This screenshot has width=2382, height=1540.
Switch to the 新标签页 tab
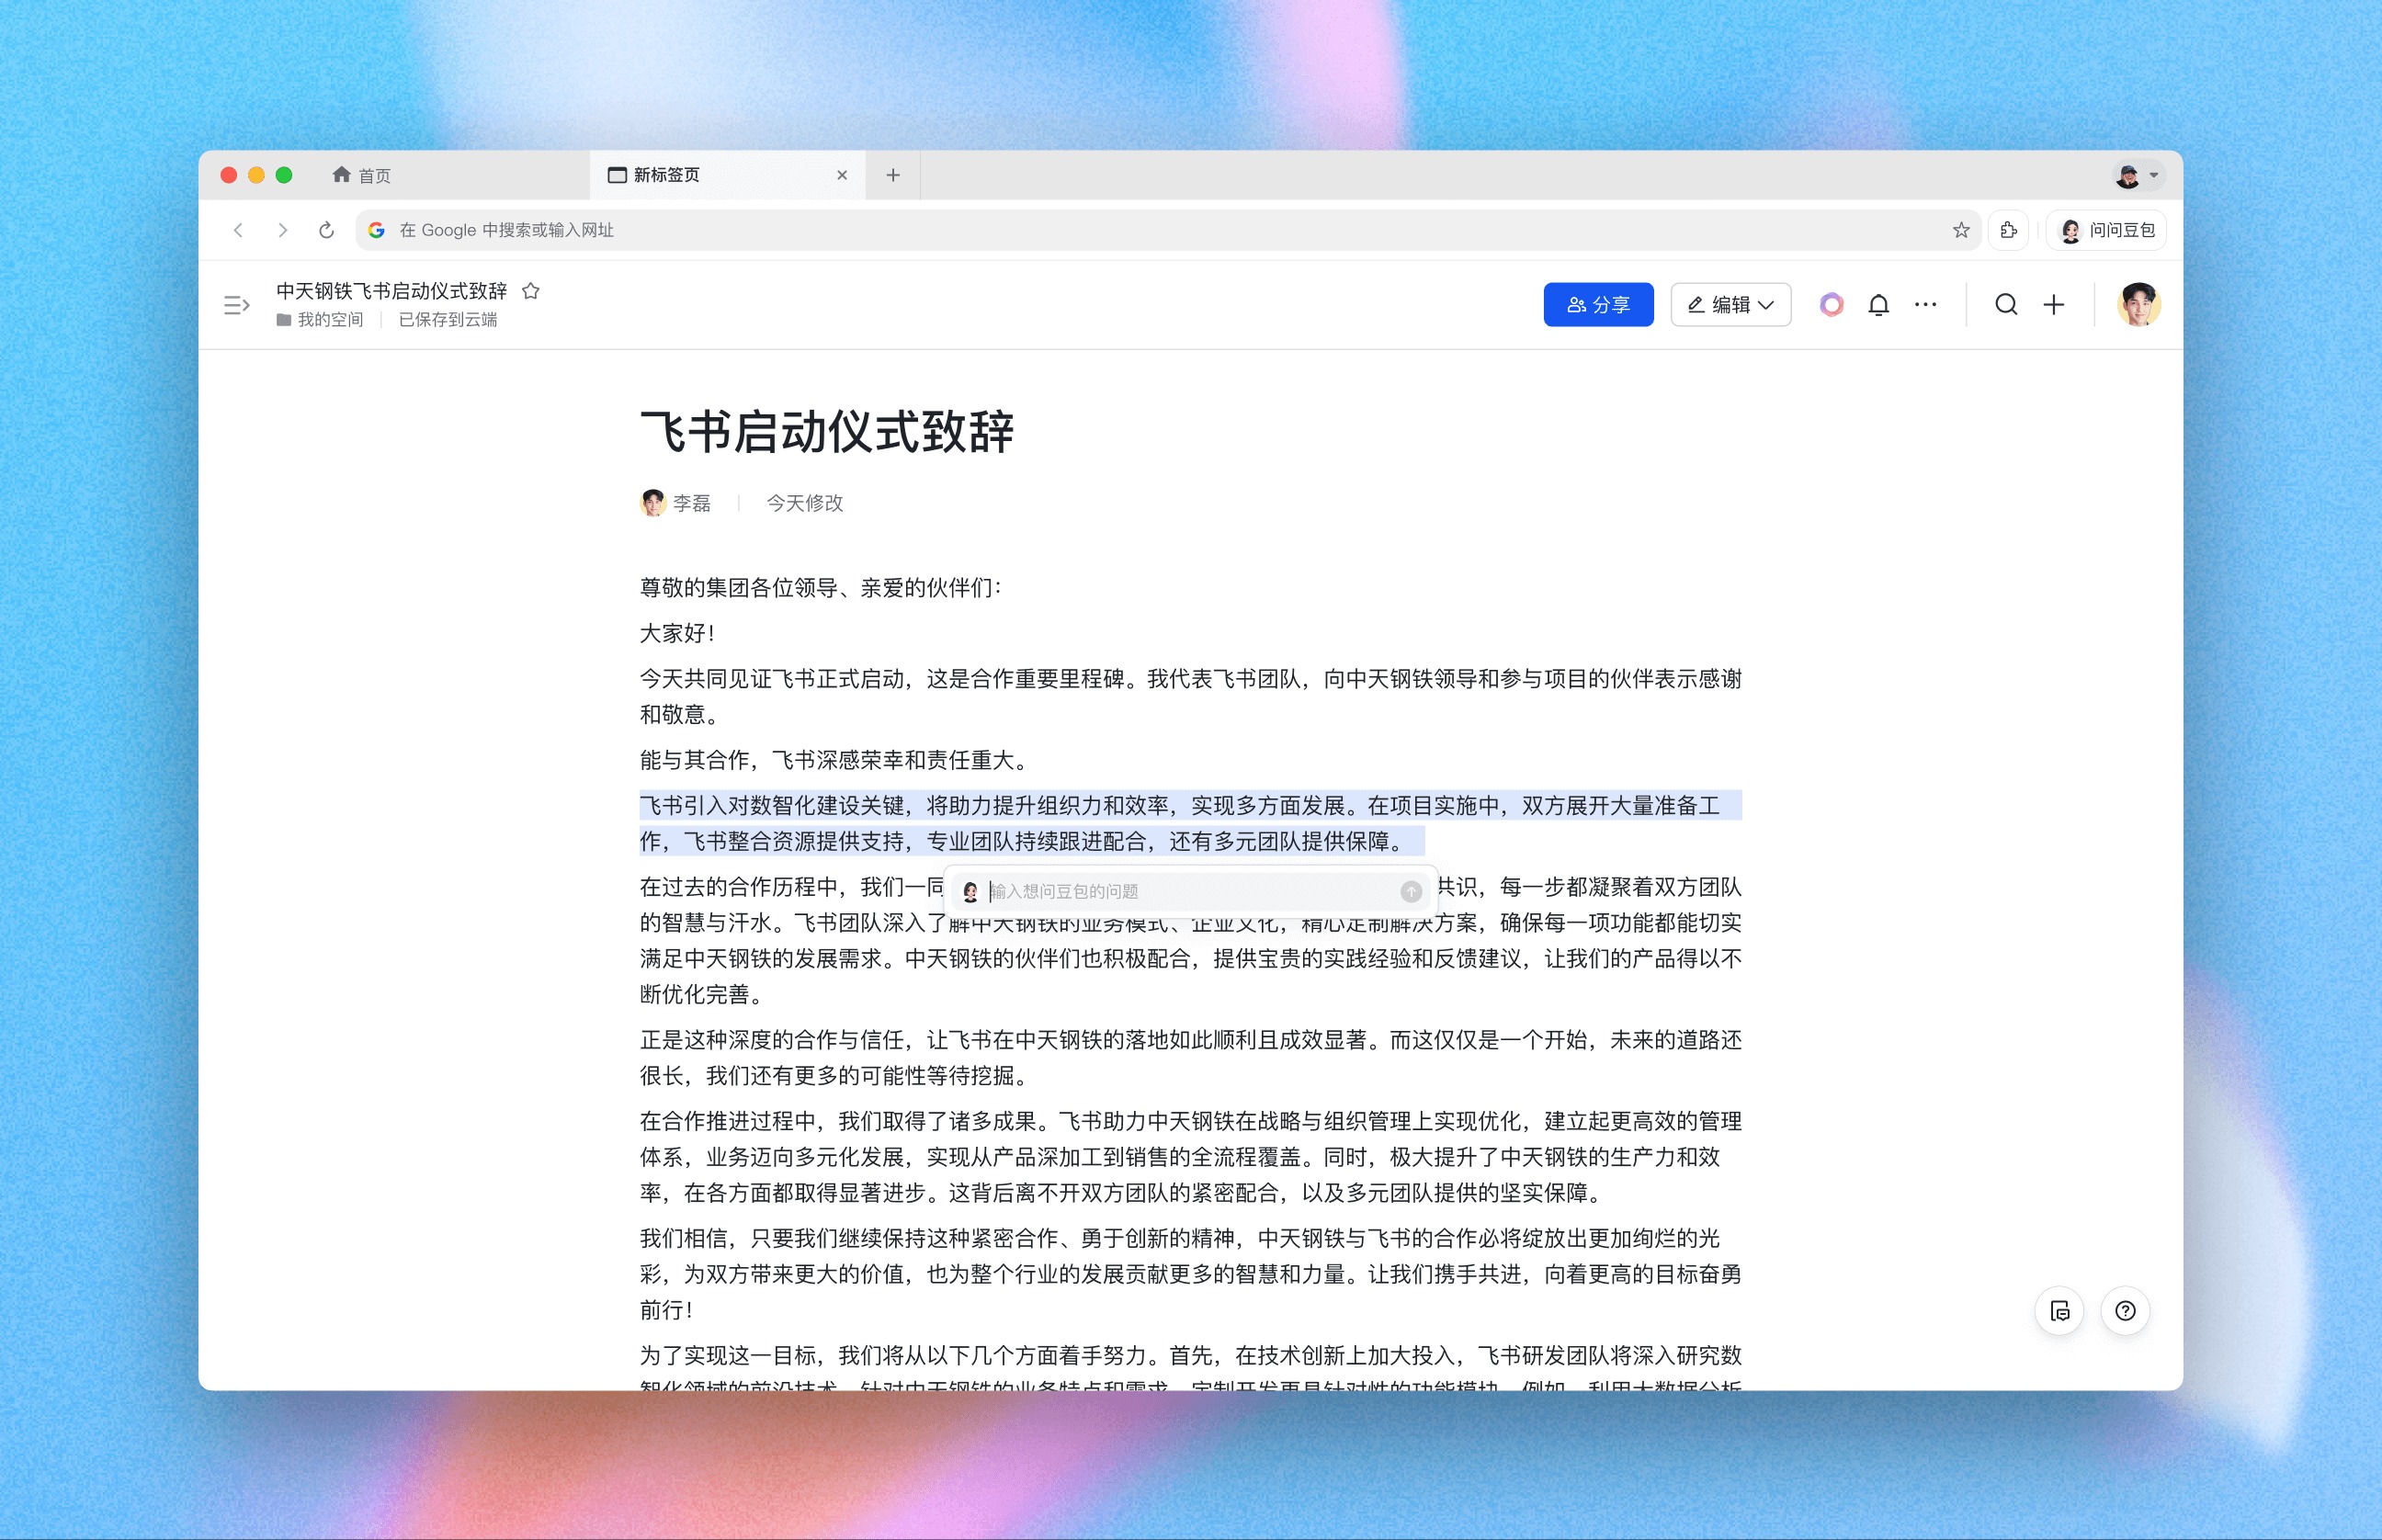coord(727,175)
